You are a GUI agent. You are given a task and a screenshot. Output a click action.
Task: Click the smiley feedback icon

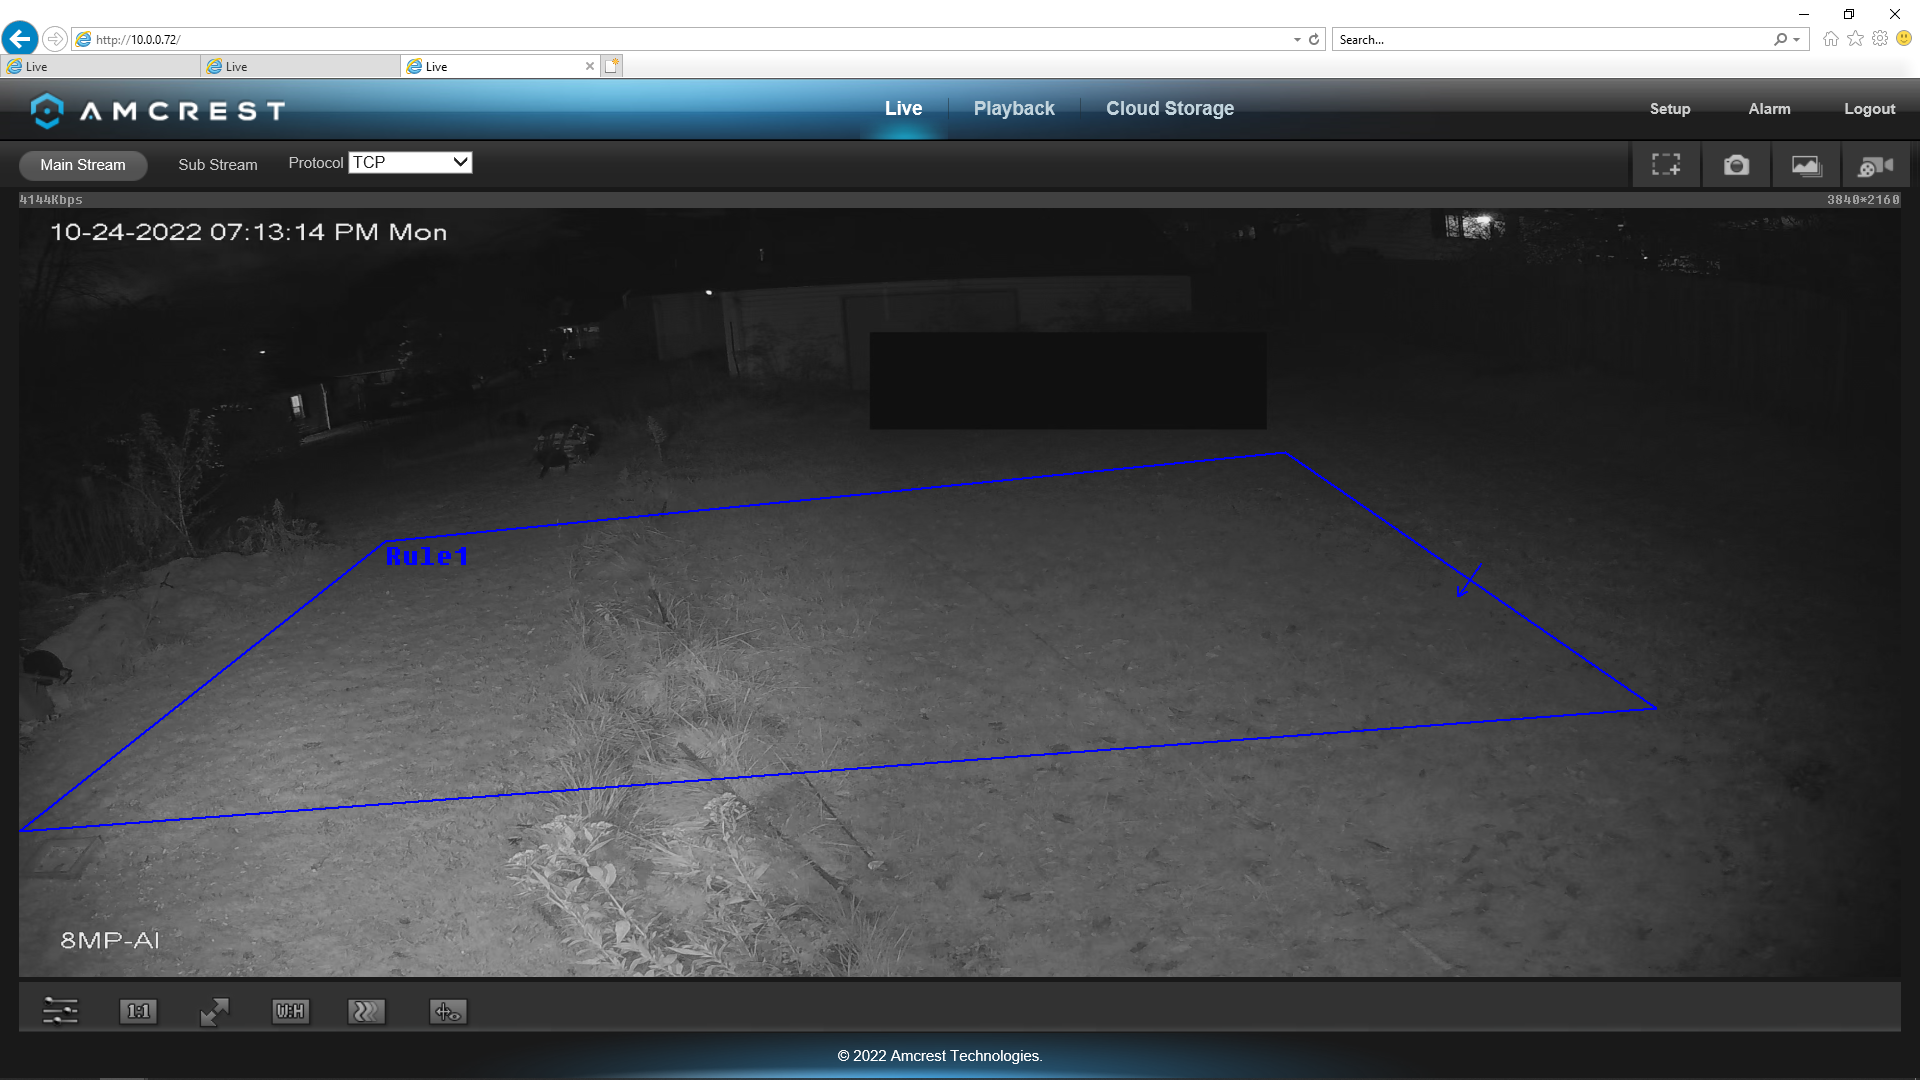tap(1904, 39)
